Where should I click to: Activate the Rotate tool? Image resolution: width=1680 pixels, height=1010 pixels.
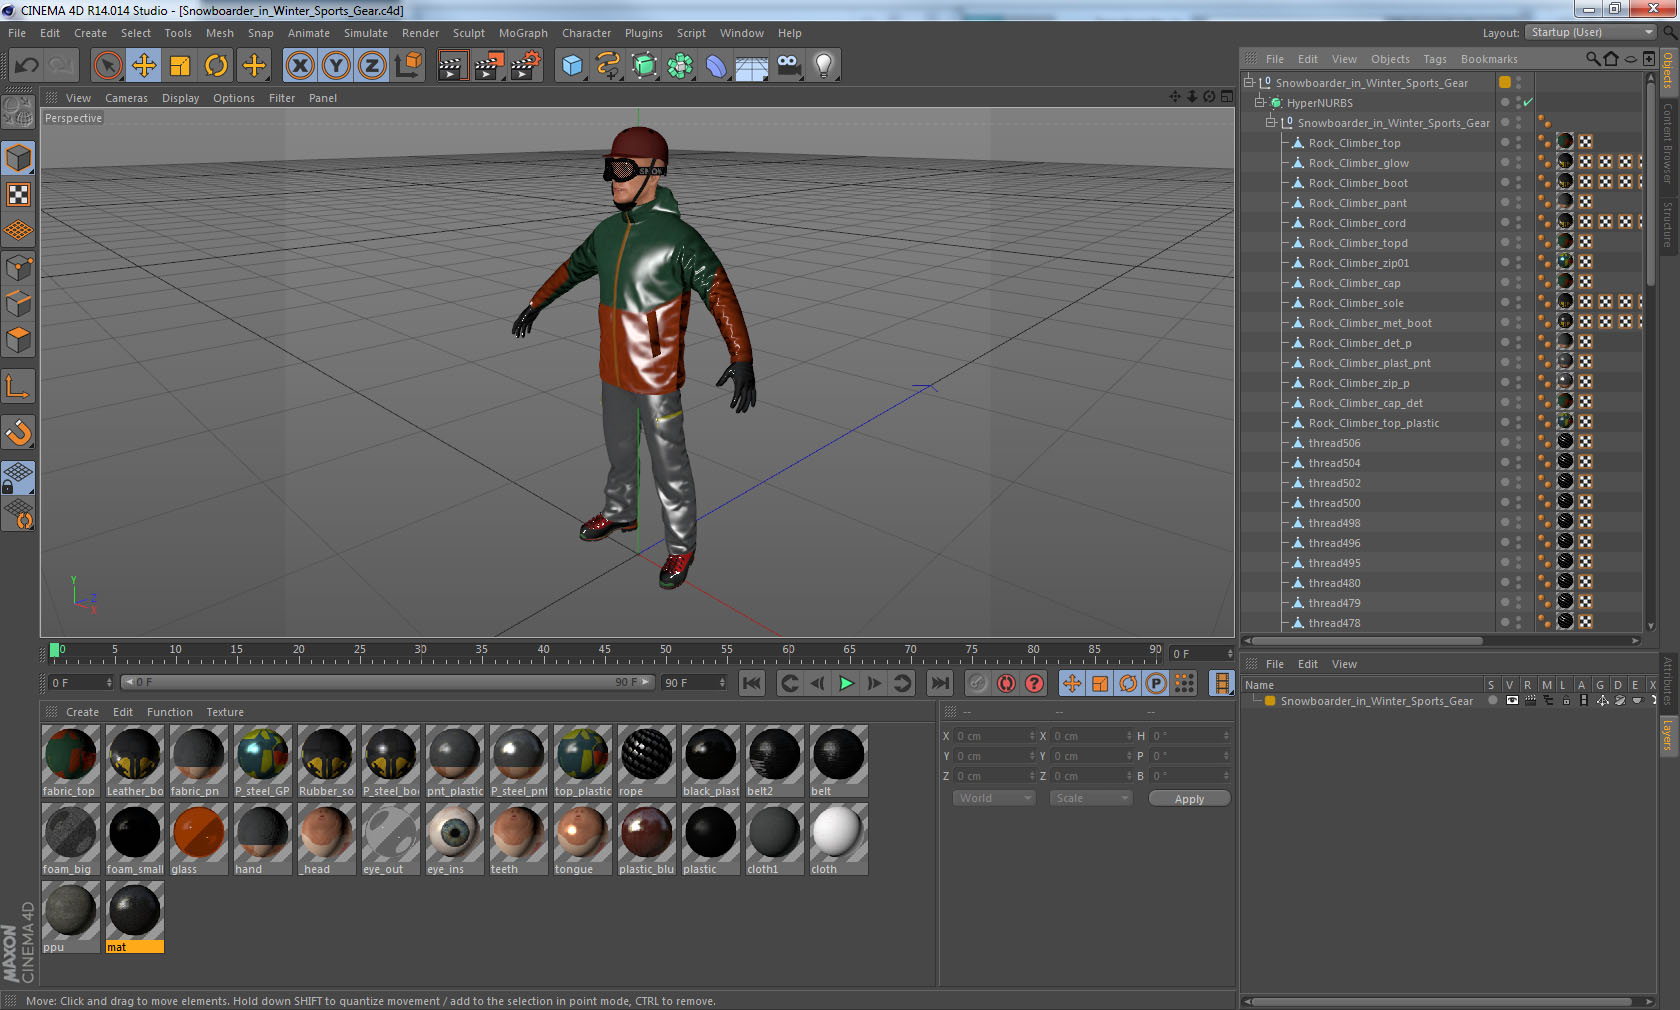(x=216, y=66)
